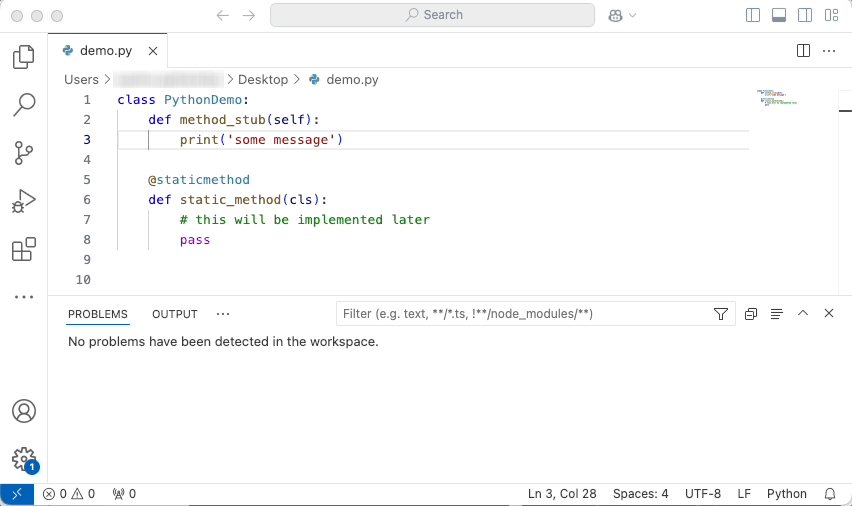Open the Manage gear settings icon

pyautogui.click(x=24, y=459)
